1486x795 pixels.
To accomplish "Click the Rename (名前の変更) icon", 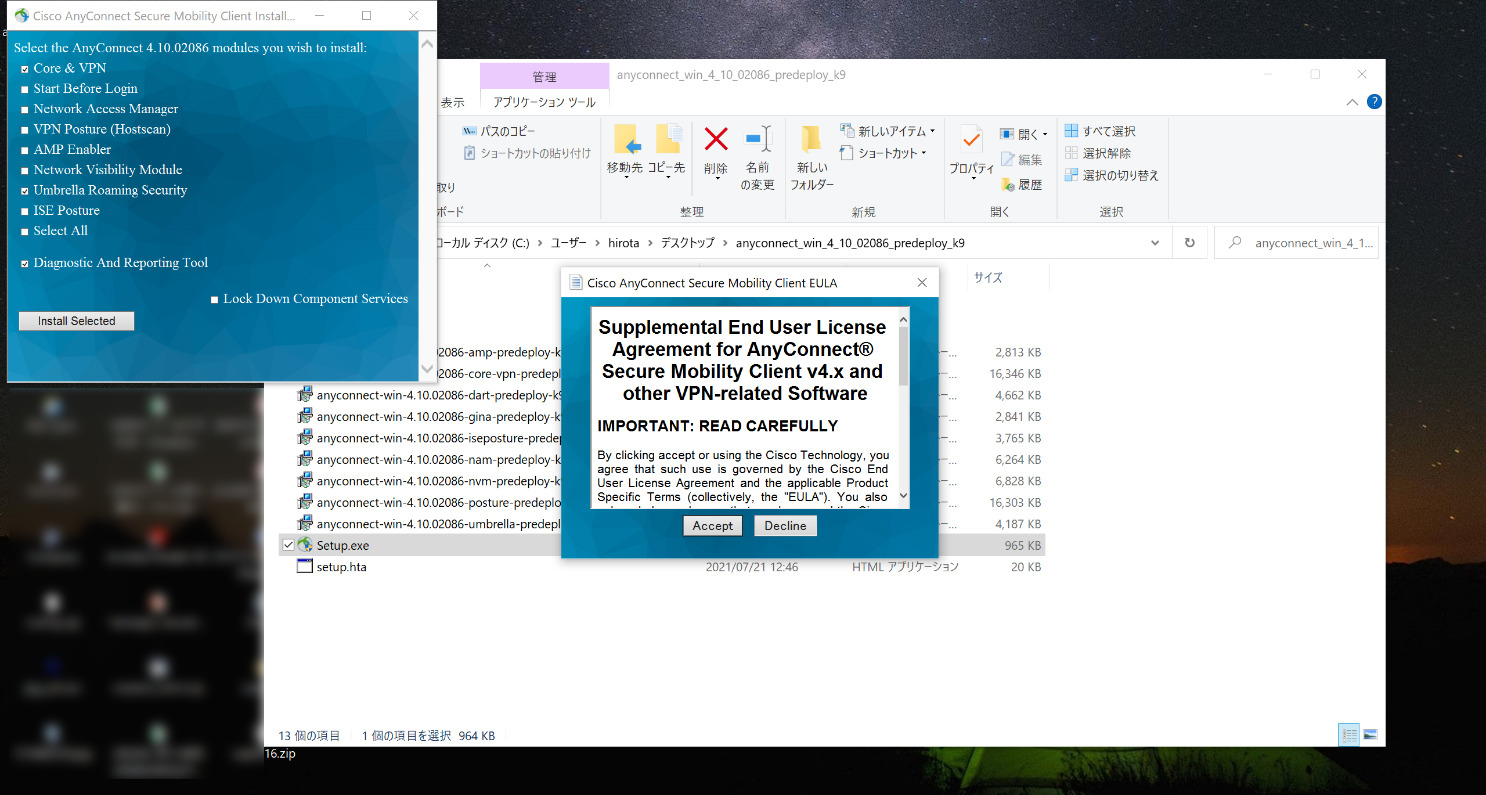I will click(758, 140).
